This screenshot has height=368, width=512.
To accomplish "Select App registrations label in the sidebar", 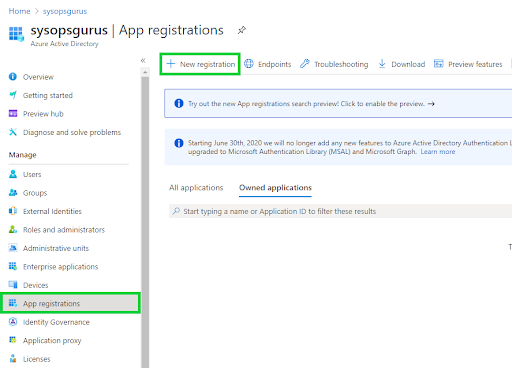I will click(x=51, y=304).
